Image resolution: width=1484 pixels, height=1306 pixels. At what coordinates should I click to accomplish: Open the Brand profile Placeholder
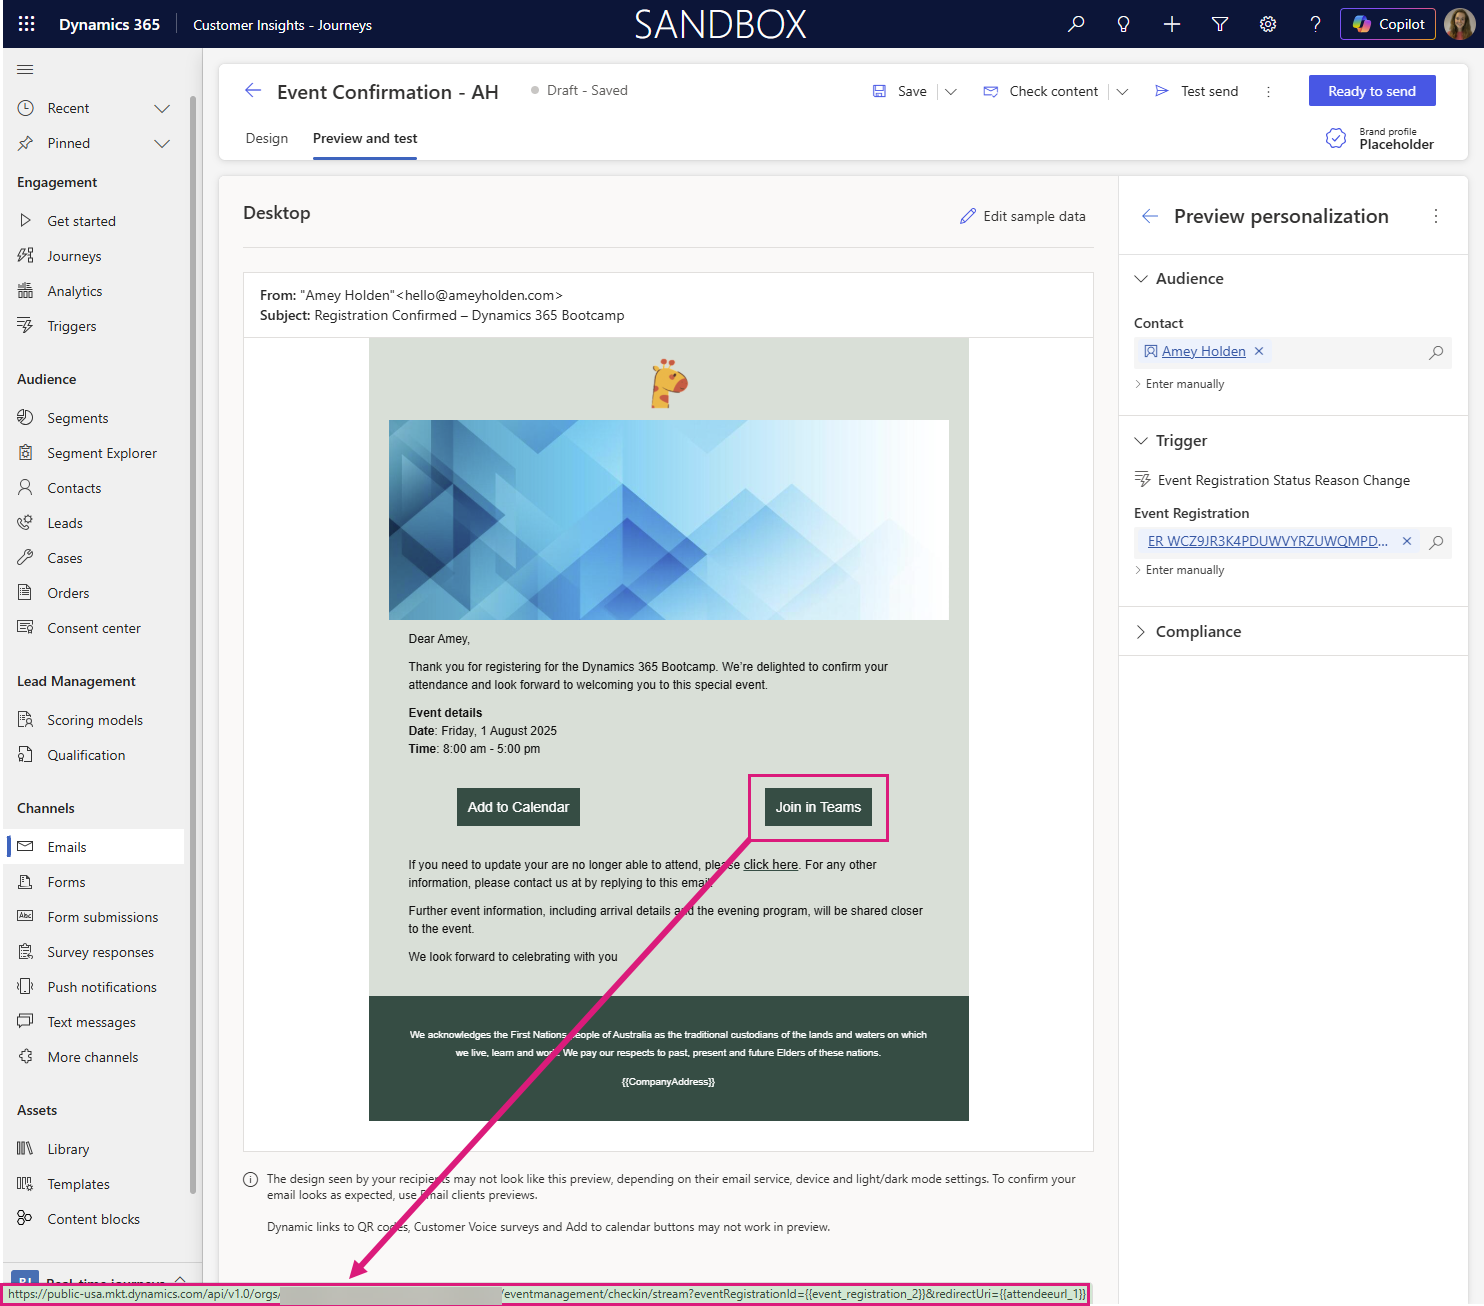[1380, 138]
